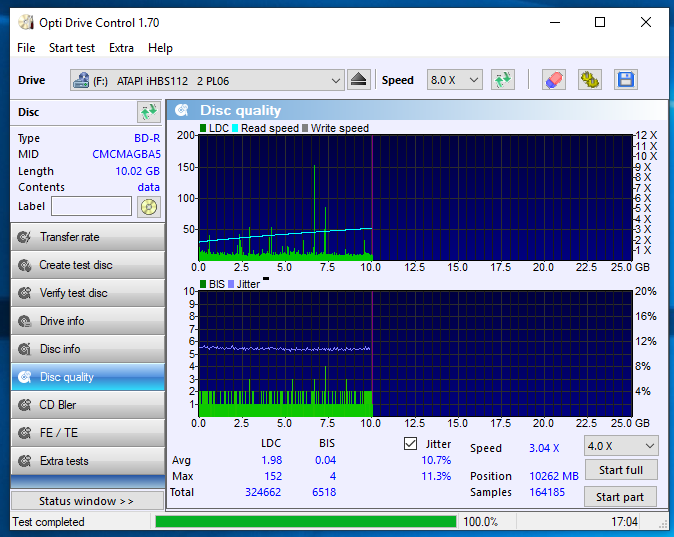Switch to the Create test disc panel

pyautogui.click(x=88, y=265)
